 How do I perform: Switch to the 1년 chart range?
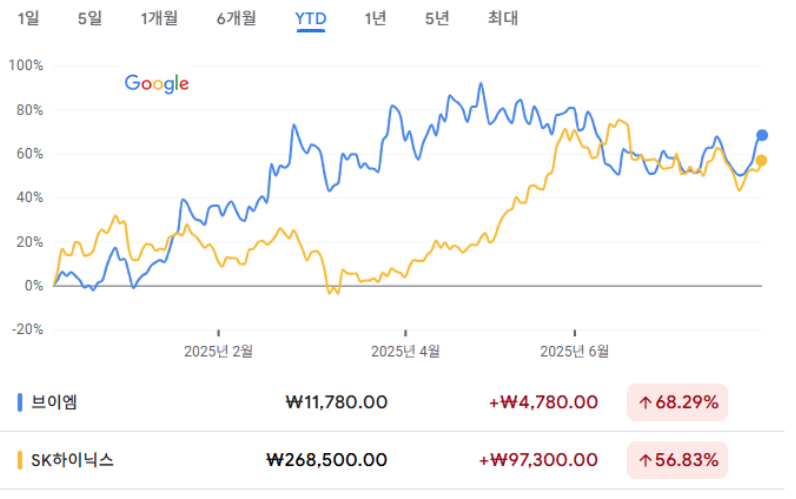pyautogui.click(x=375, y=18)
